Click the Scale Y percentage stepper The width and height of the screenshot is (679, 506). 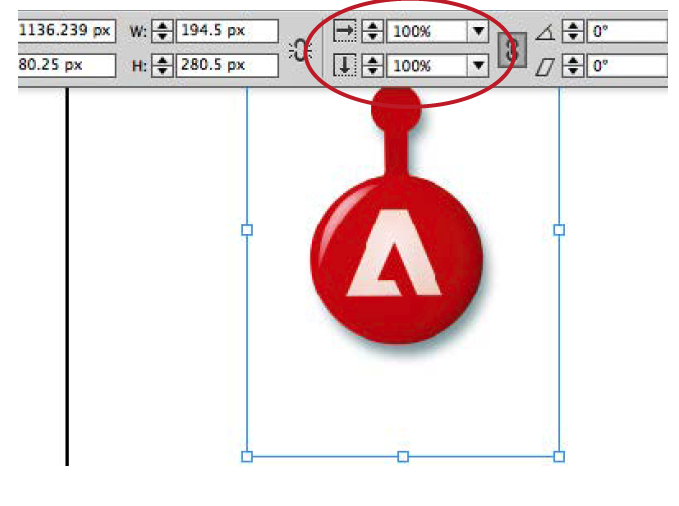(372, 65)
